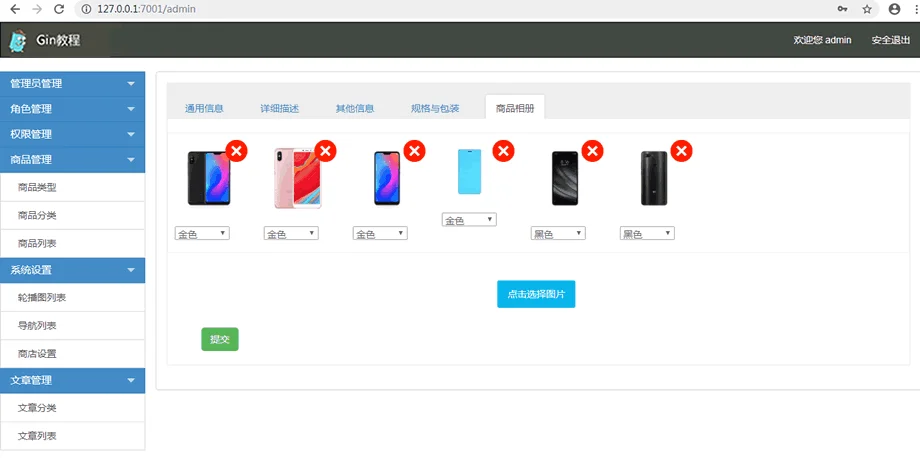Click 安全退出 to log out
Screen dimensions: 920x458
point(891,40)
